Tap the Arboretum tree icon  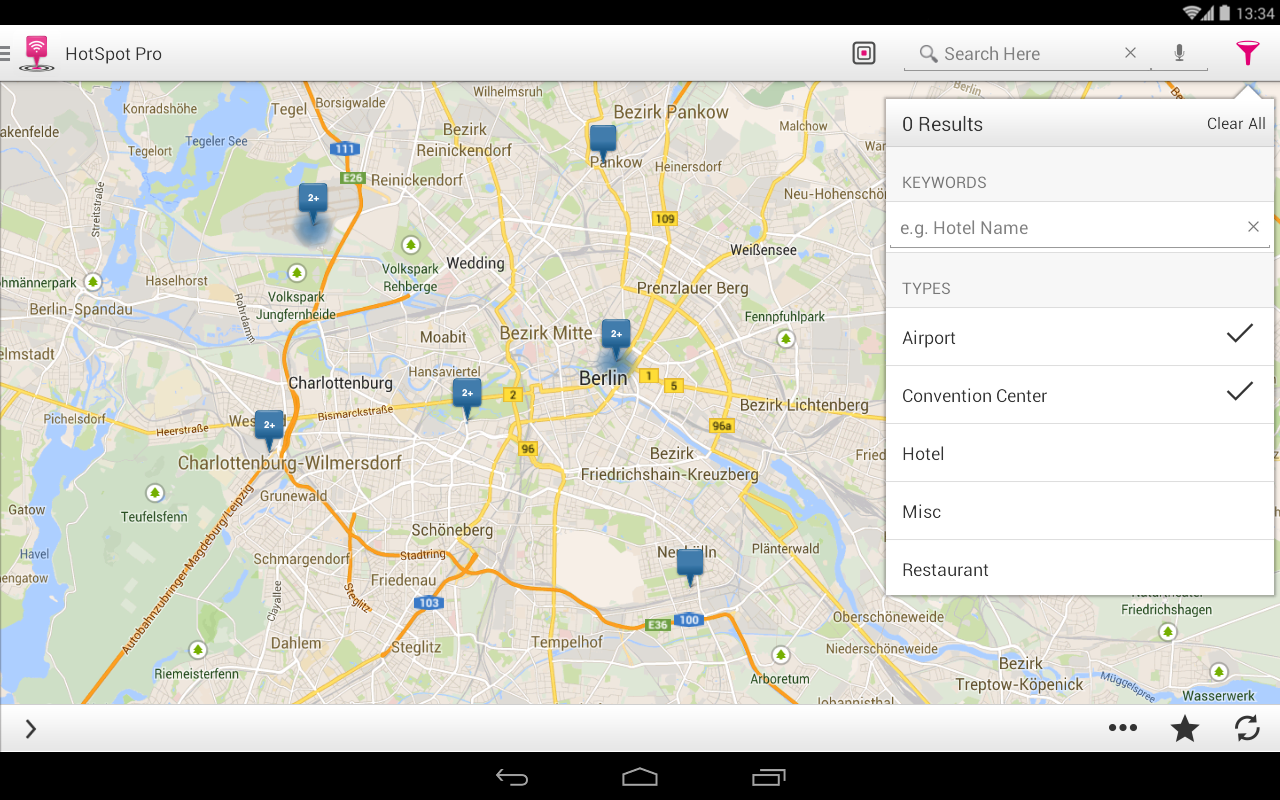pyautogui.click(x=781, y=654)
